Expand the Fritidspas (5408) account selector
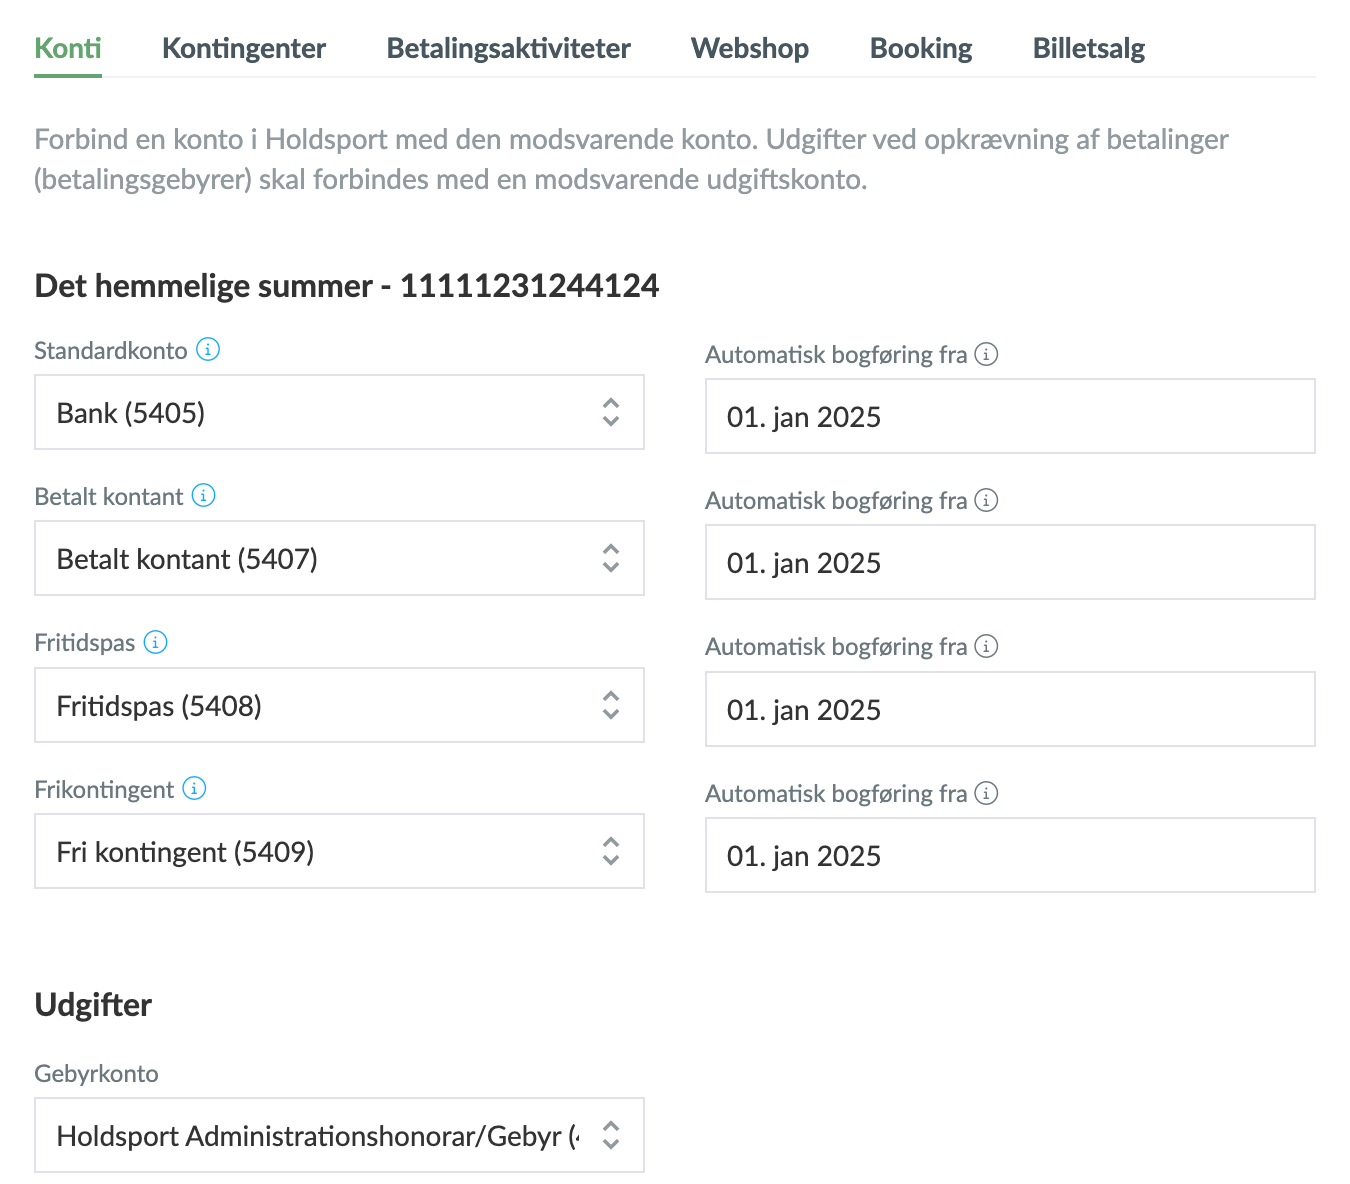This screenshot has height=1184, width=1350. [x=339, y=706]
